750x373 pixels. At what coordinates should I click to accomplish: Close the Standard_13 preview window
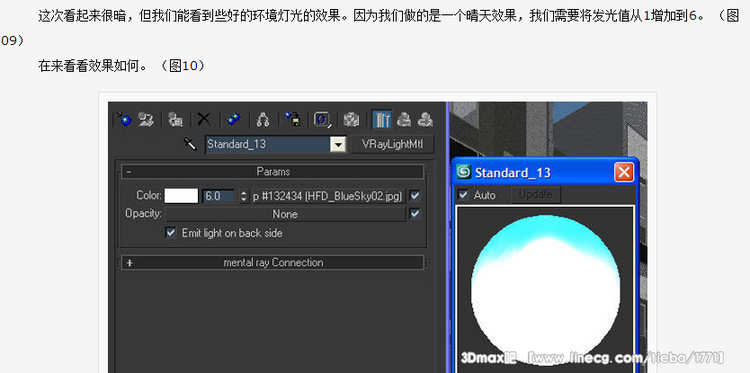624,172
